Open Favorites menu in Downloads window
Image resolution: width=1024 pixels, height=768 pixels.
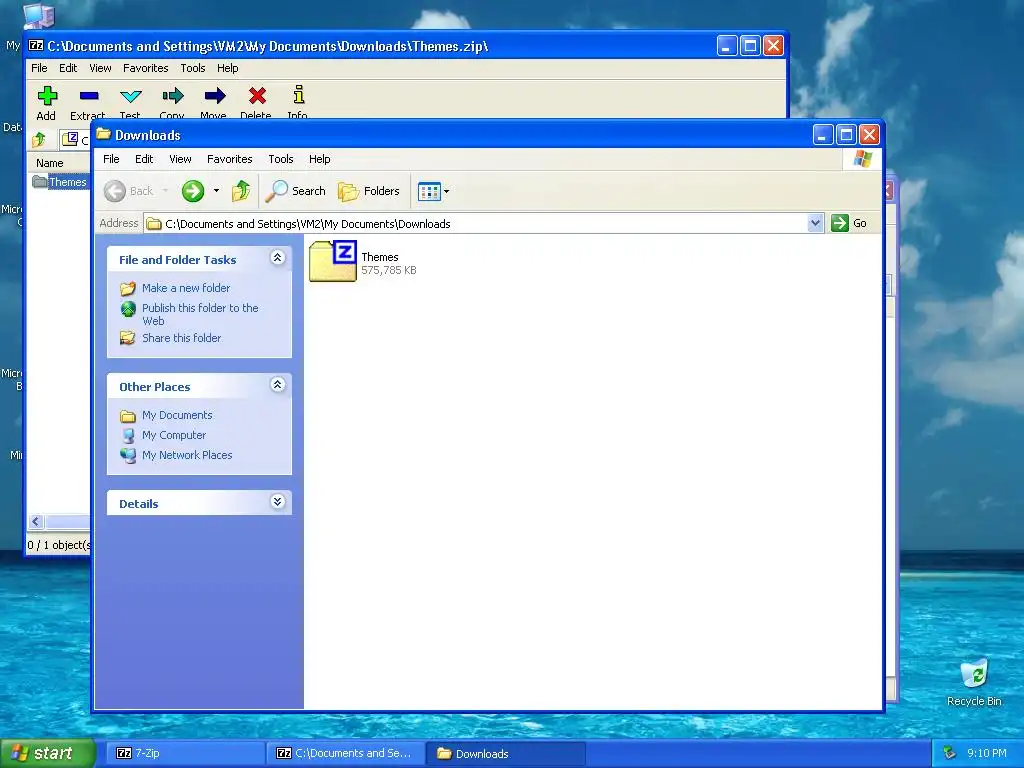coord(229,159)
